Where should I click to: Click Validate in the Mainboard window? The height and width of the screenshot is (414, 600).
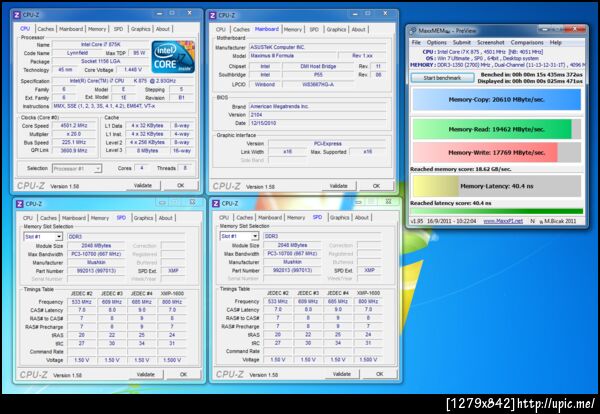(339, 186)
